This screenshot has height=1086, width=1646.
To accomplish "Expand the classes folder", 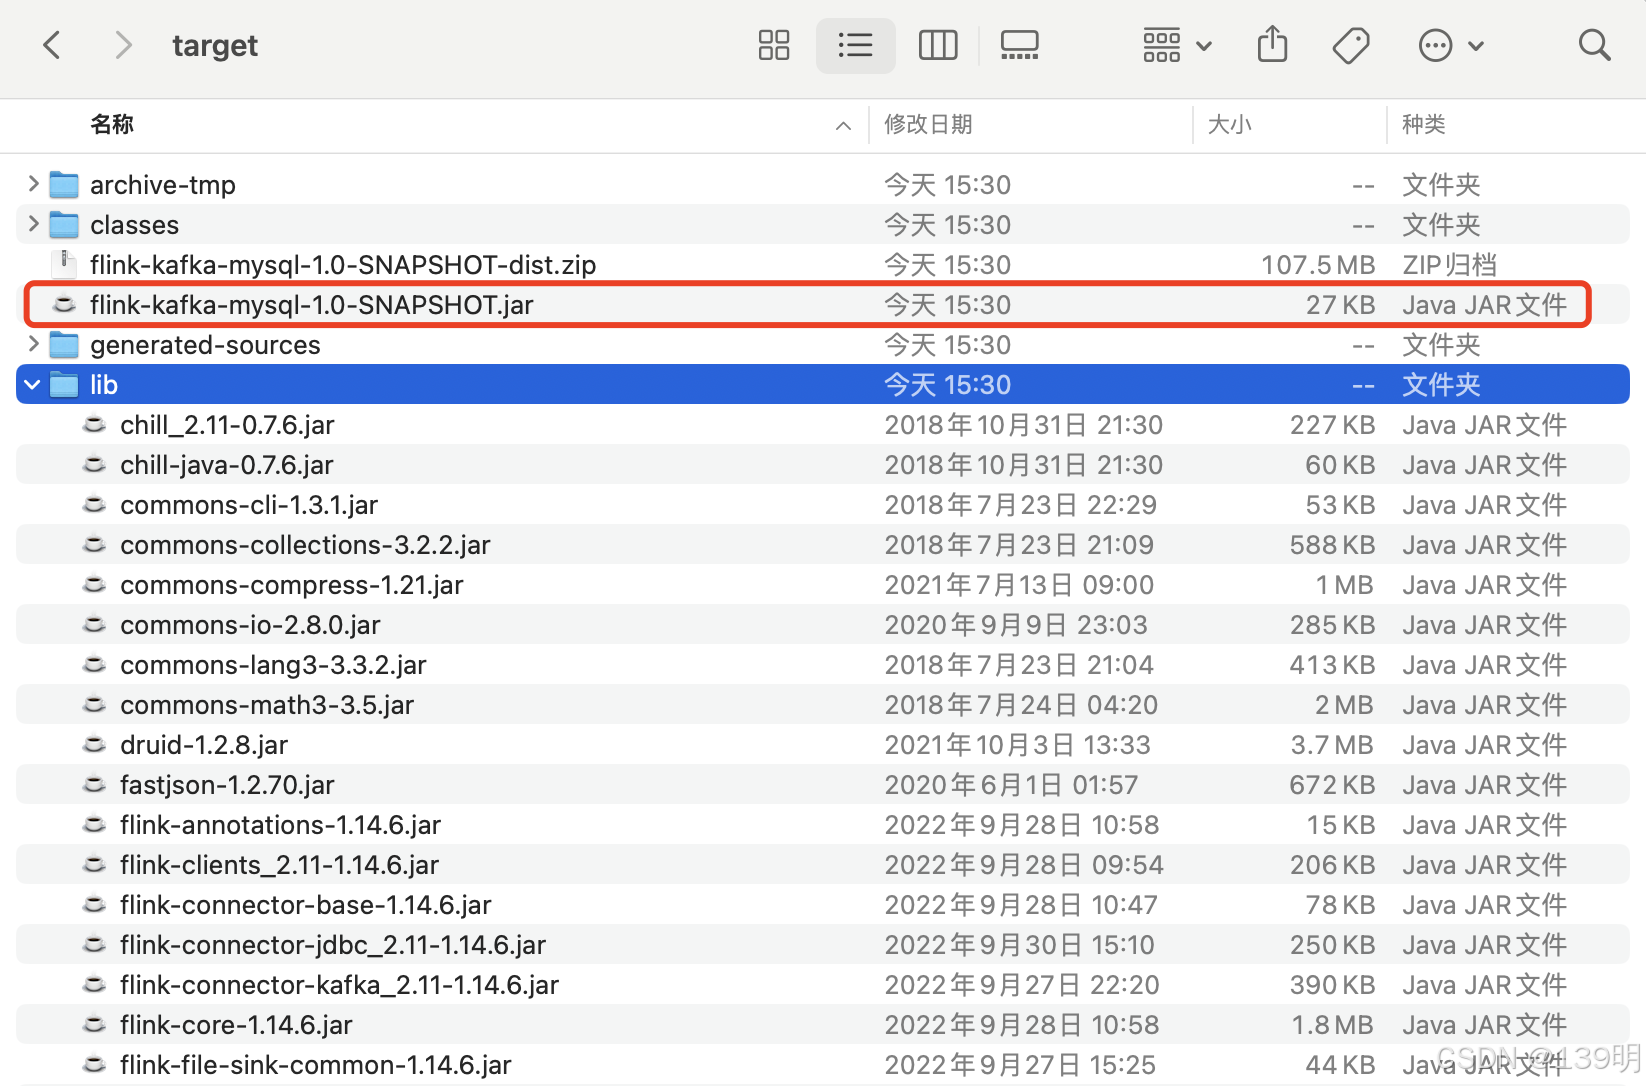I will [32, 224].
